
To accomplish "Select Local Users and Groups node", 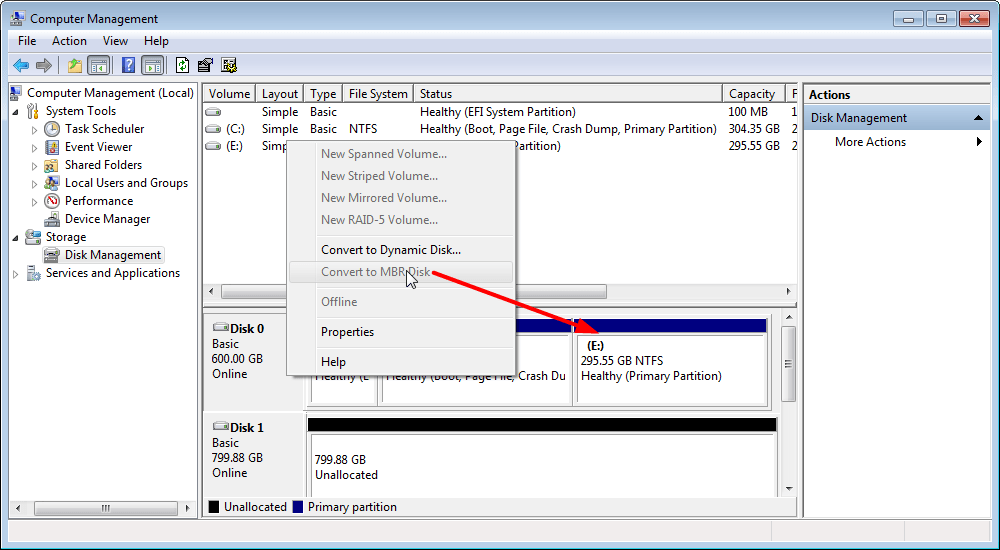I will [126, 183].
